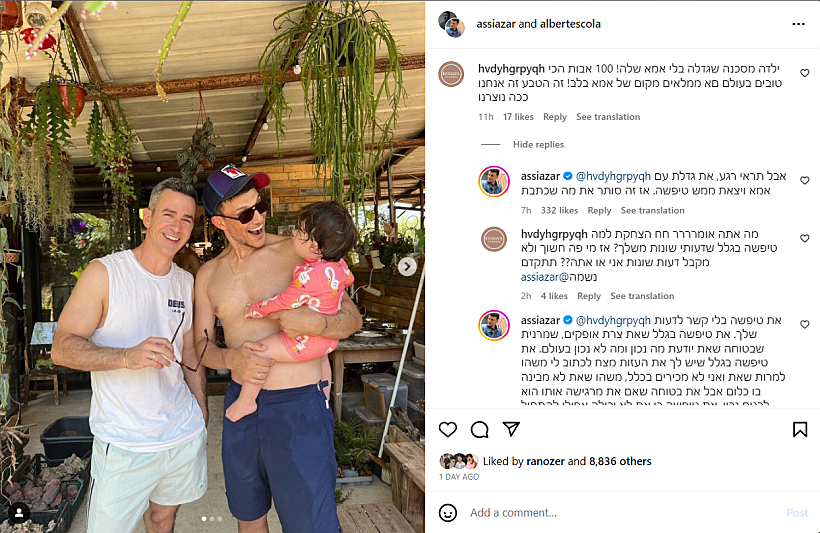The height and width of the screenshot is (533, 820).
Task: Select the second carousel dot indicator
Action: pos(212,519)
